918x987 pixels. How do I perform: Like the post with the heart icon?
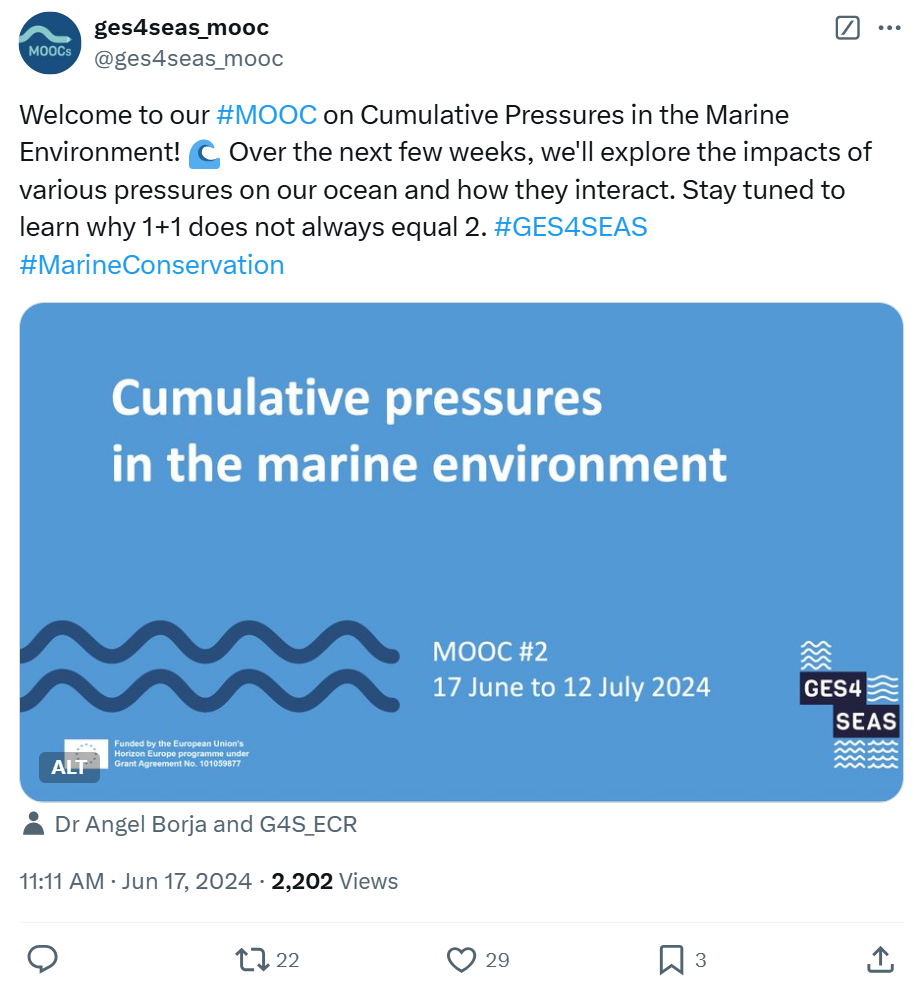tap(460, 960)
